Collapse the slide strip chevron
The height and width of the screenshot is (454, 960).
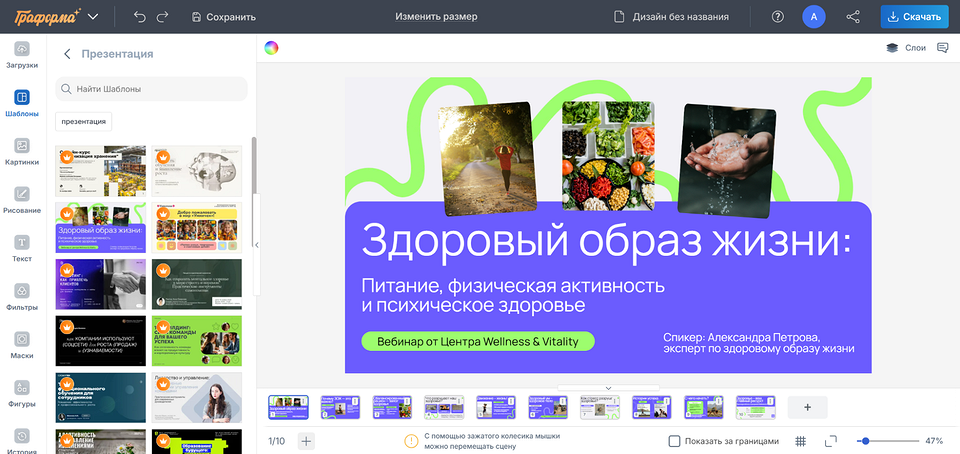pos(608,388)
